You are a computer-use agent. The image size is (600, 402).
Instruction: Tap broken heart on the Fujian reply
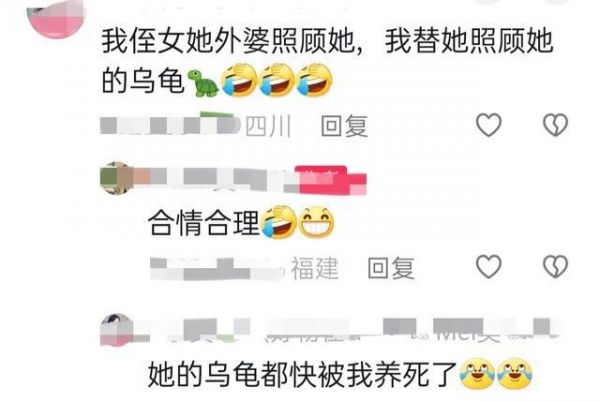556,266
